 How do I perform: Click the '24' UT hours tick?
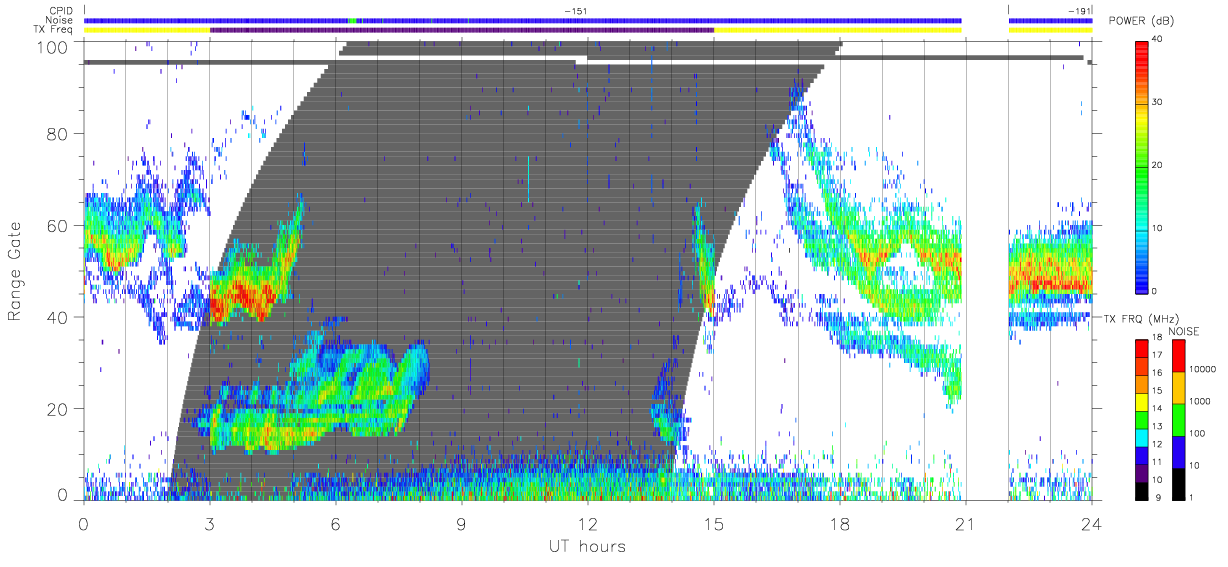pos(1092,523)
